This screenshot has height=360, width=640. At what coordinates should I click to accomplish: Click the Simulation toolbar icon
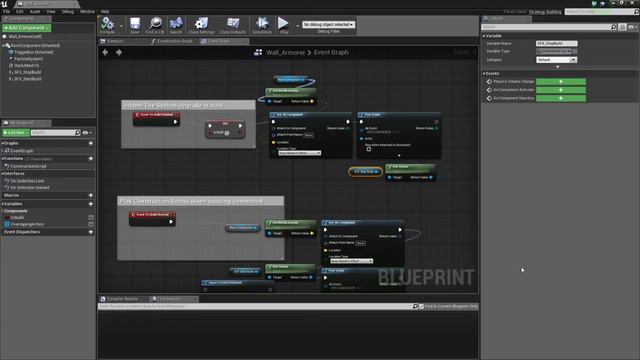pyautogui.click(x=262, y=25)
